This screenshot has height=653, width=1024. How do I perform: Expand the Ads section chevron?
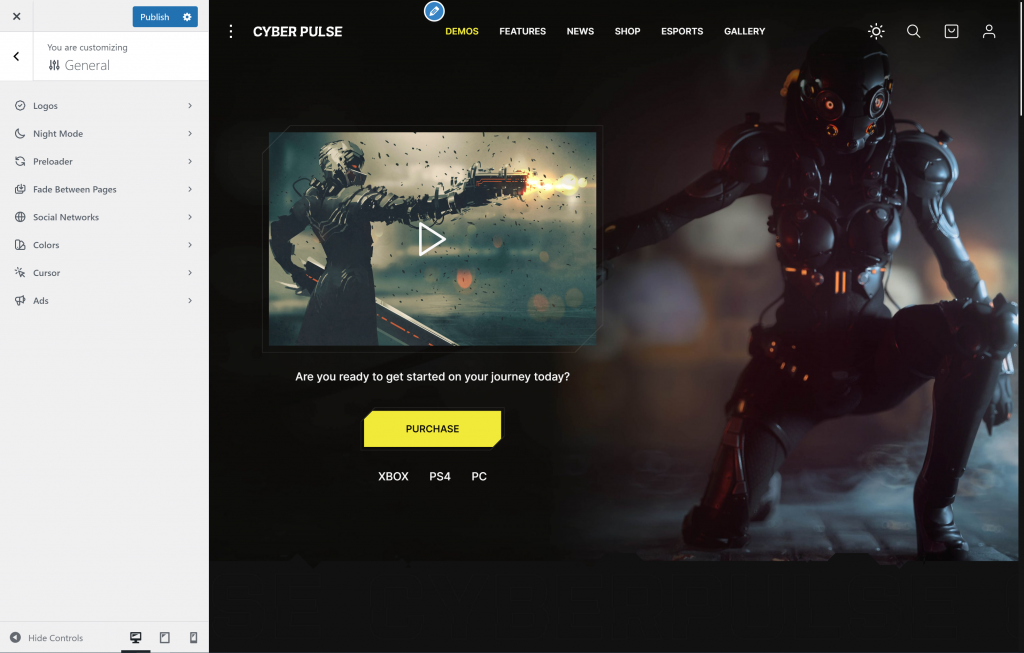click(x=190, y=300)
